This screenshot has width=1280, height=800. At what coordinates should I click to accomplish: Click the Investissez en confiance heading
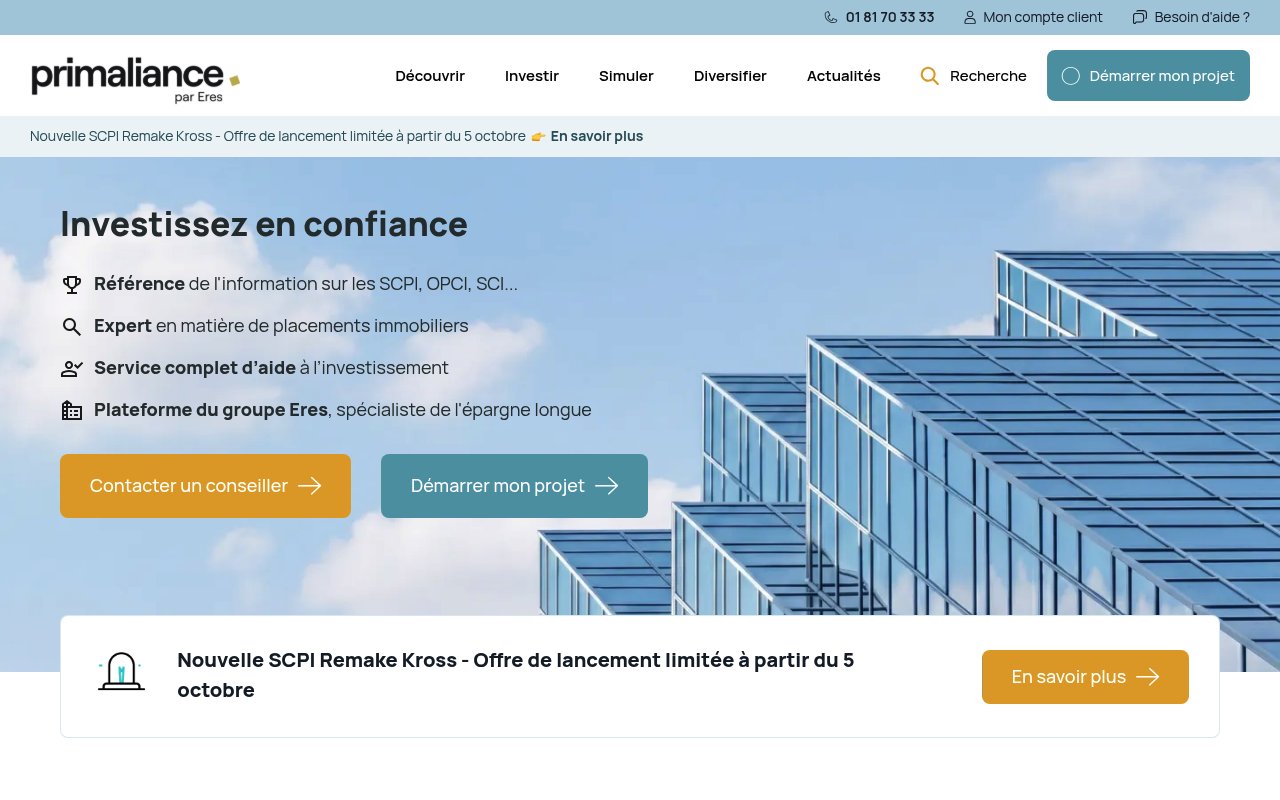pos(264,224)
